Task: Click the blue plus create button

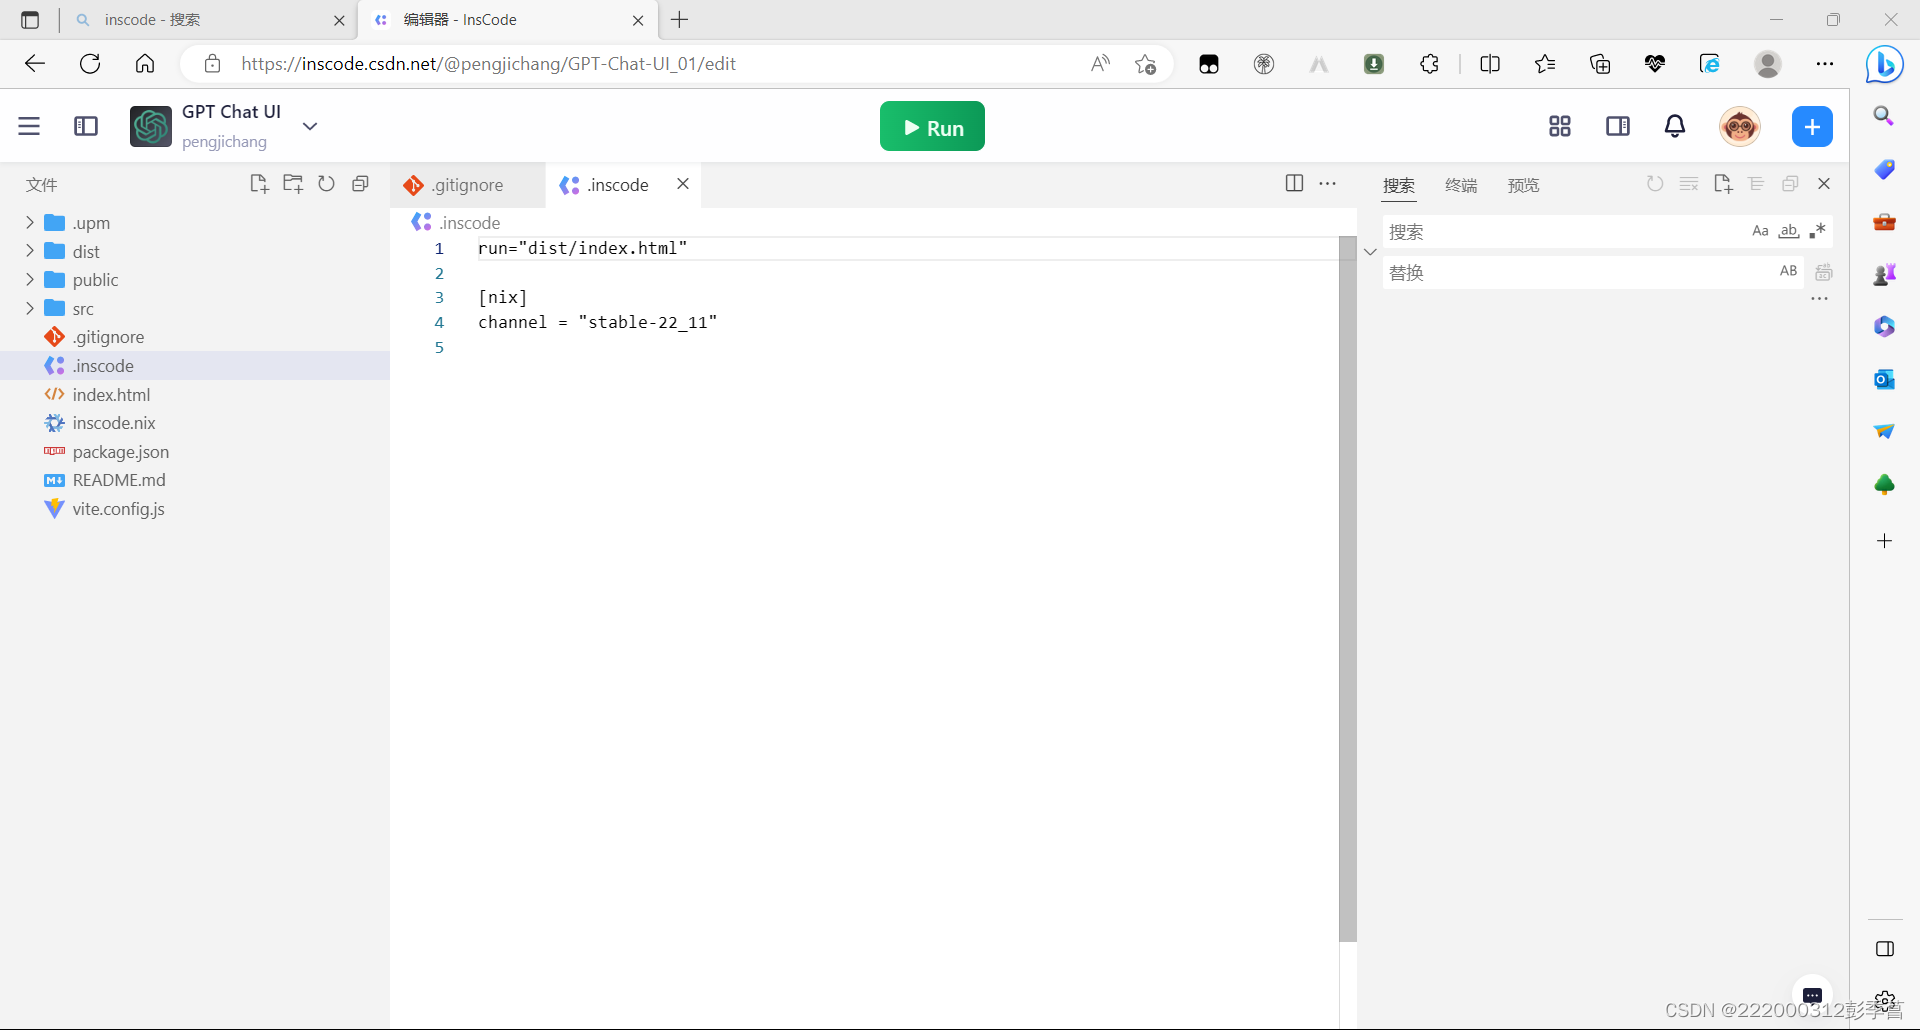Action: point(1812,127)
